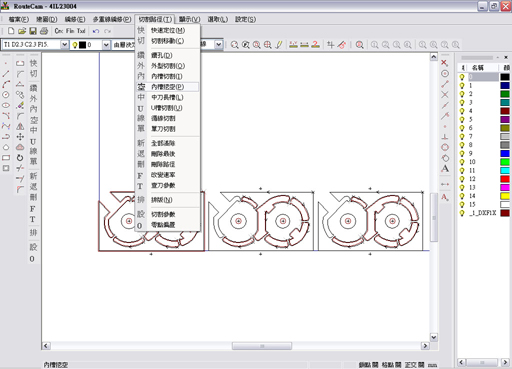Click the Txt text toolbar button

pos(81,31)
